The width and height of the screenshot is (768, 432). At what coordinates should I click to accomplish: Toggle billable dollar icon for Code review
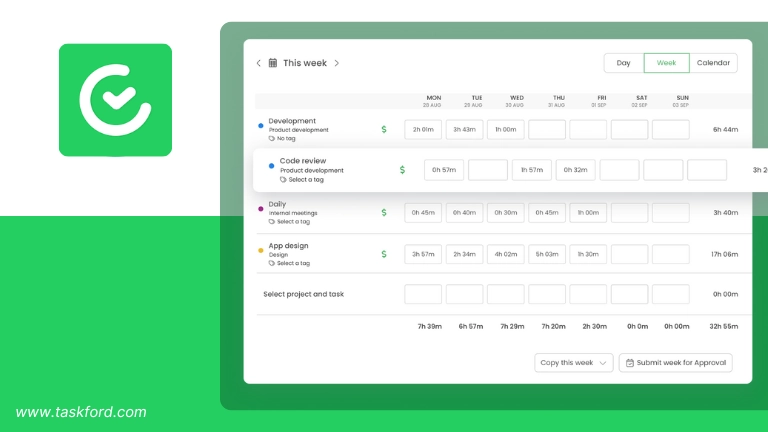pos(402,170)
